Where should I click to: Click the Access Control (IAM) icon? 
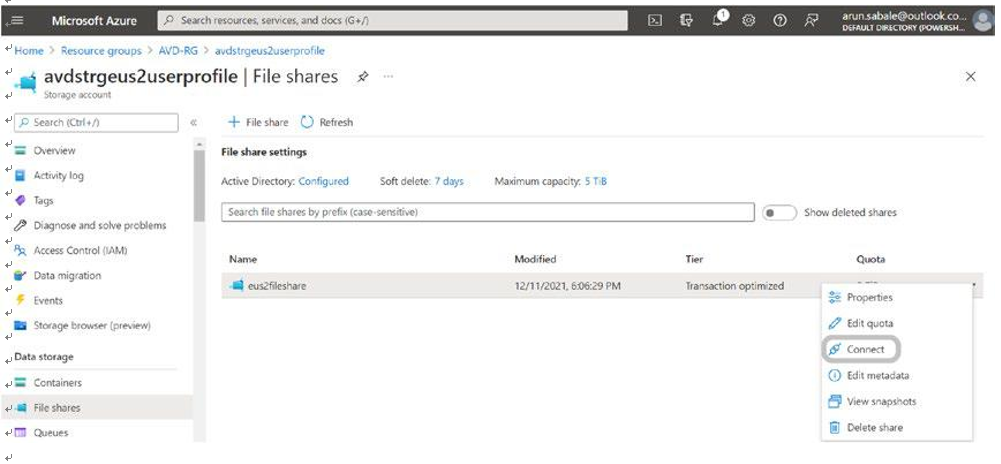click(x=21, y=250)
